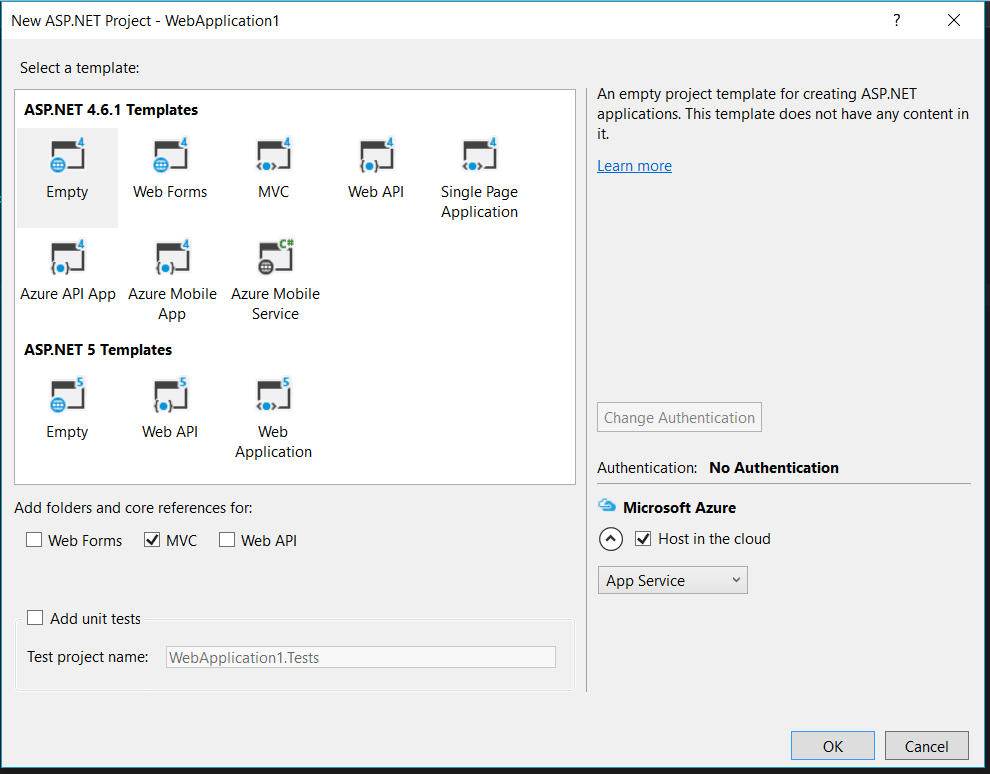Select the ASP.NET 4.6.1 Web API template
The width and height of the screenshot is (990, 774).
point(376,157)
